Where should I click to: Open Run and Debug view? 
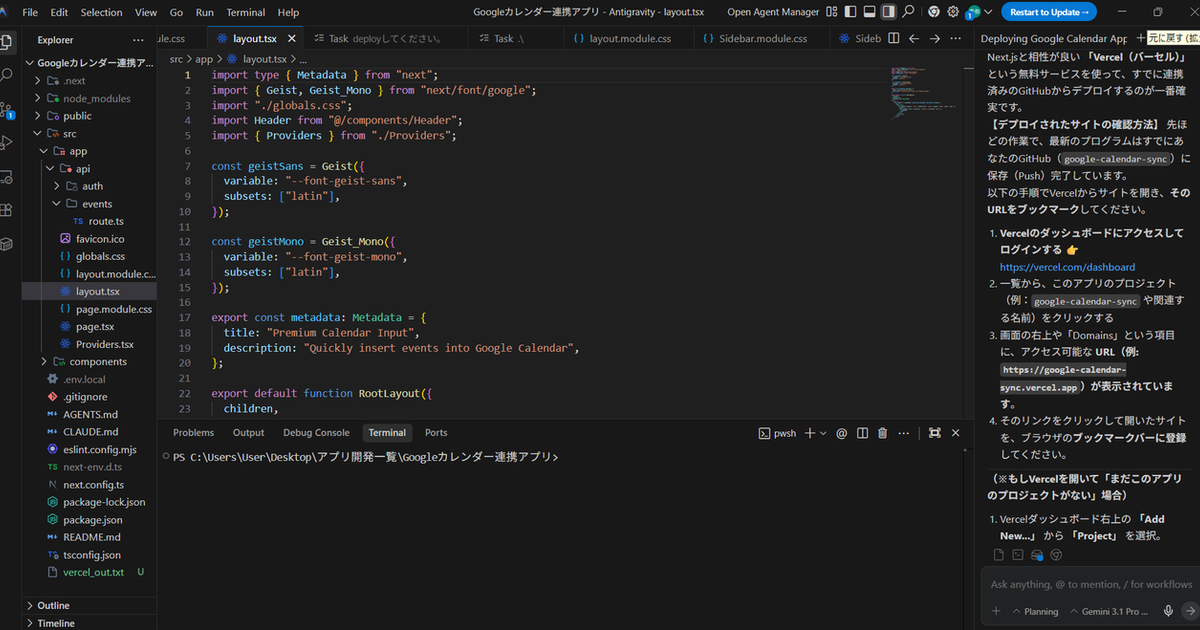pos(8,142)
